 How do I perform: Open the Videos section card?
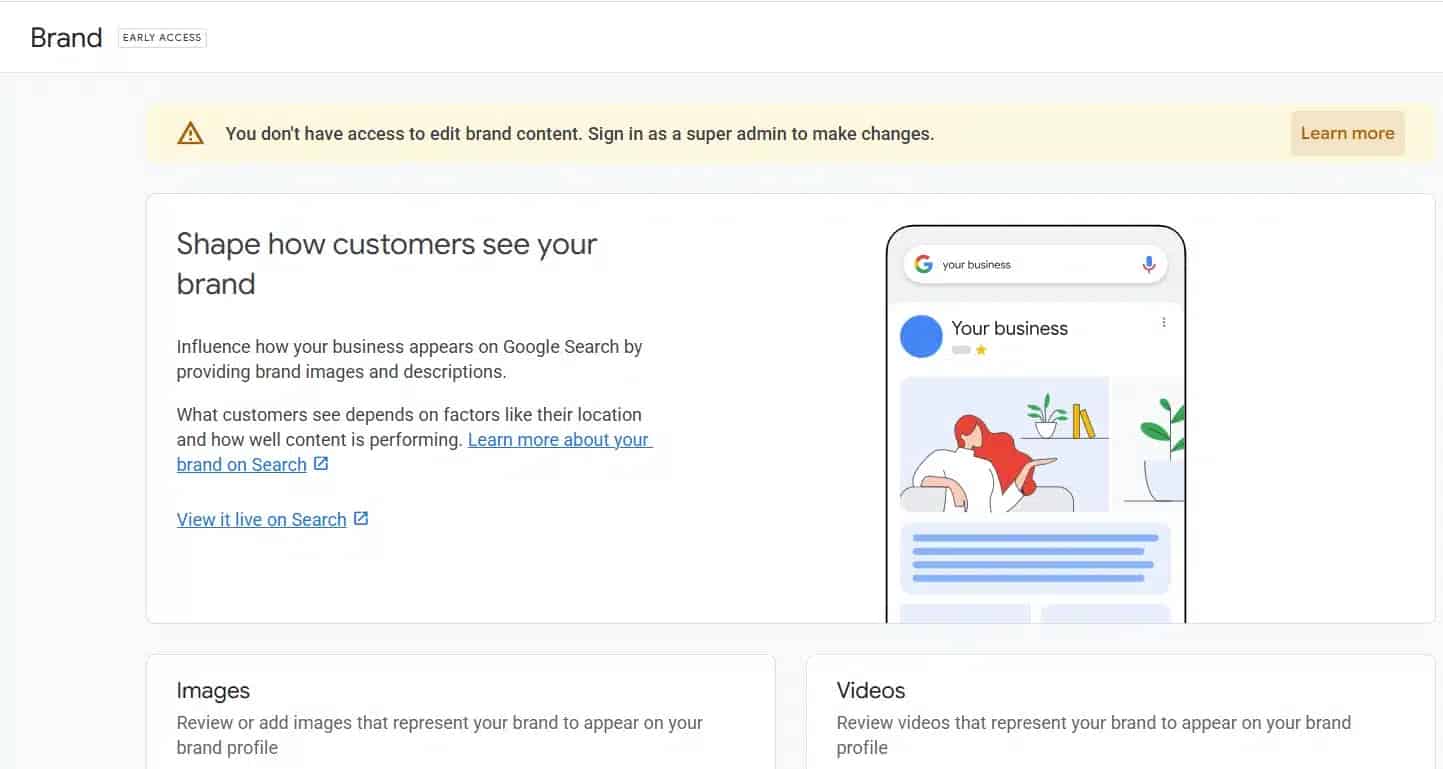(1120, 712)
